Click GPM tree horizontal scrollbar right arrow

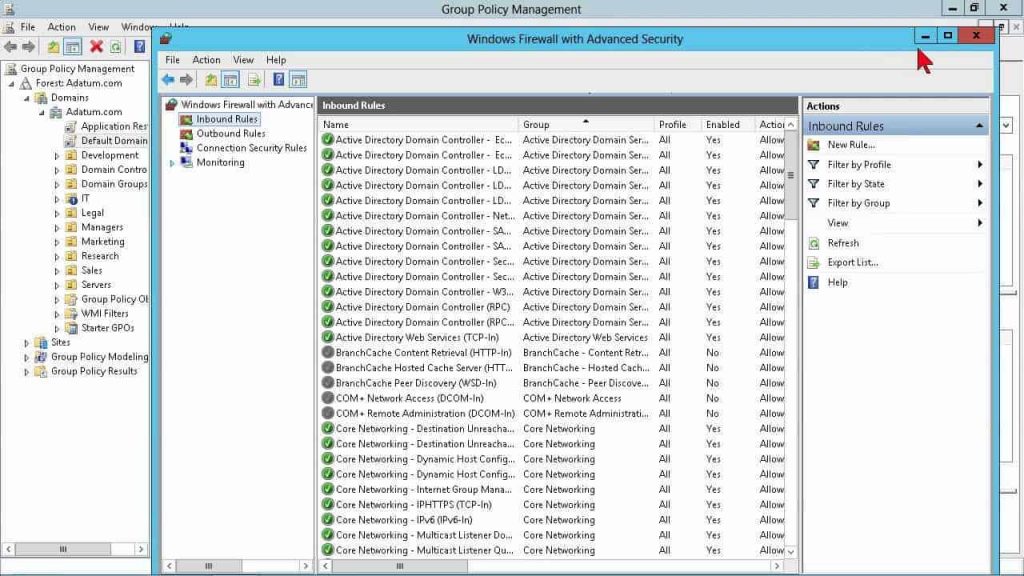click(x=141, y=549)
